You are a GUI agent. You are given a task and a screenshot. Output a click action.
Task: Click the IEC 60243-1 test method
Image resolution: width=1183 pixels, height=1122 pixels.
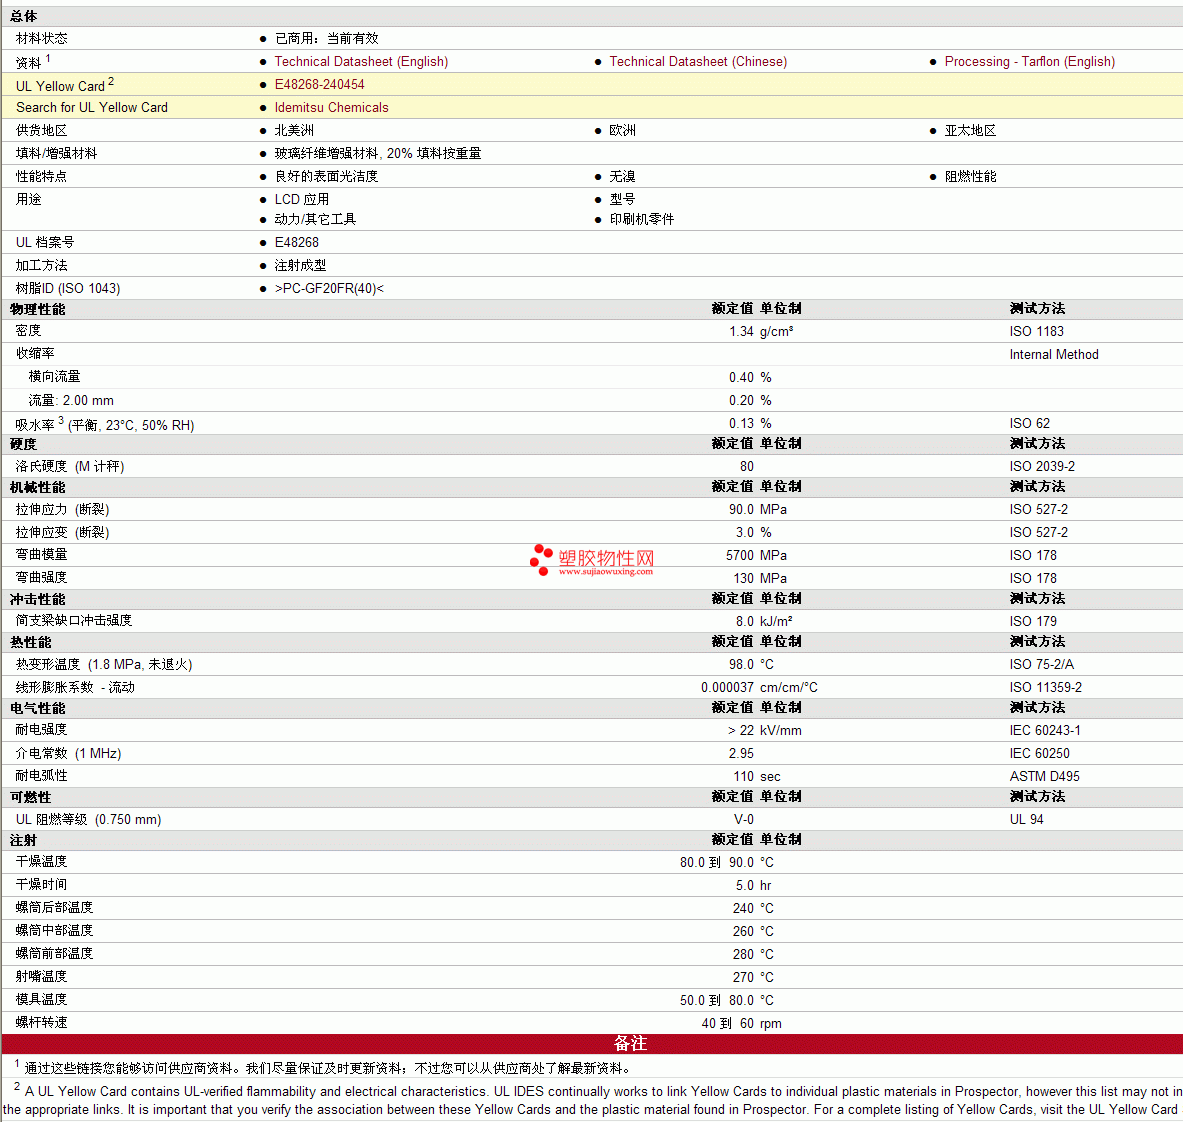(1044, 731)
